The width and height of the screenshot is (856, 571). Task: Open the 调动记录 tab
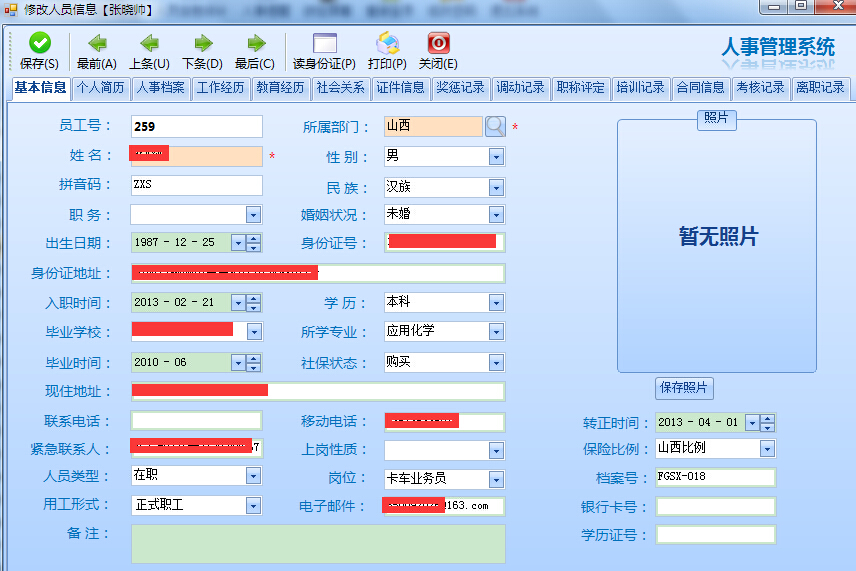click(x=520, y=88)
